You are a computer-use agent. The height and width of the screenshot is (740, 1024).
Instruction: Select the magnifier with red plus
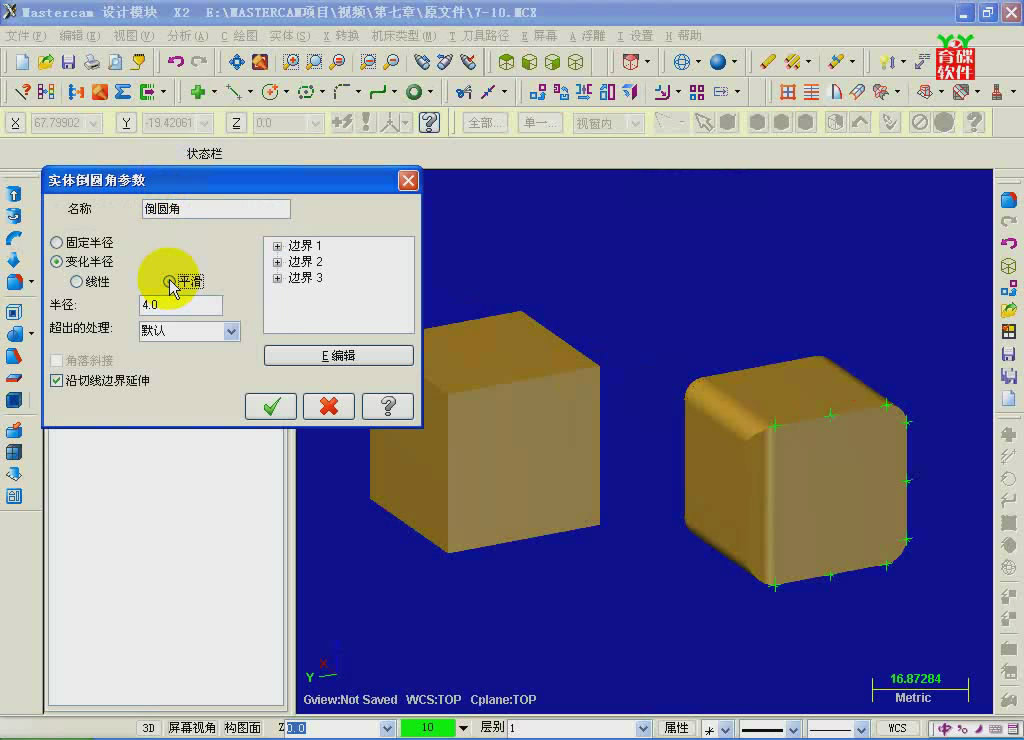coord(291,62)
